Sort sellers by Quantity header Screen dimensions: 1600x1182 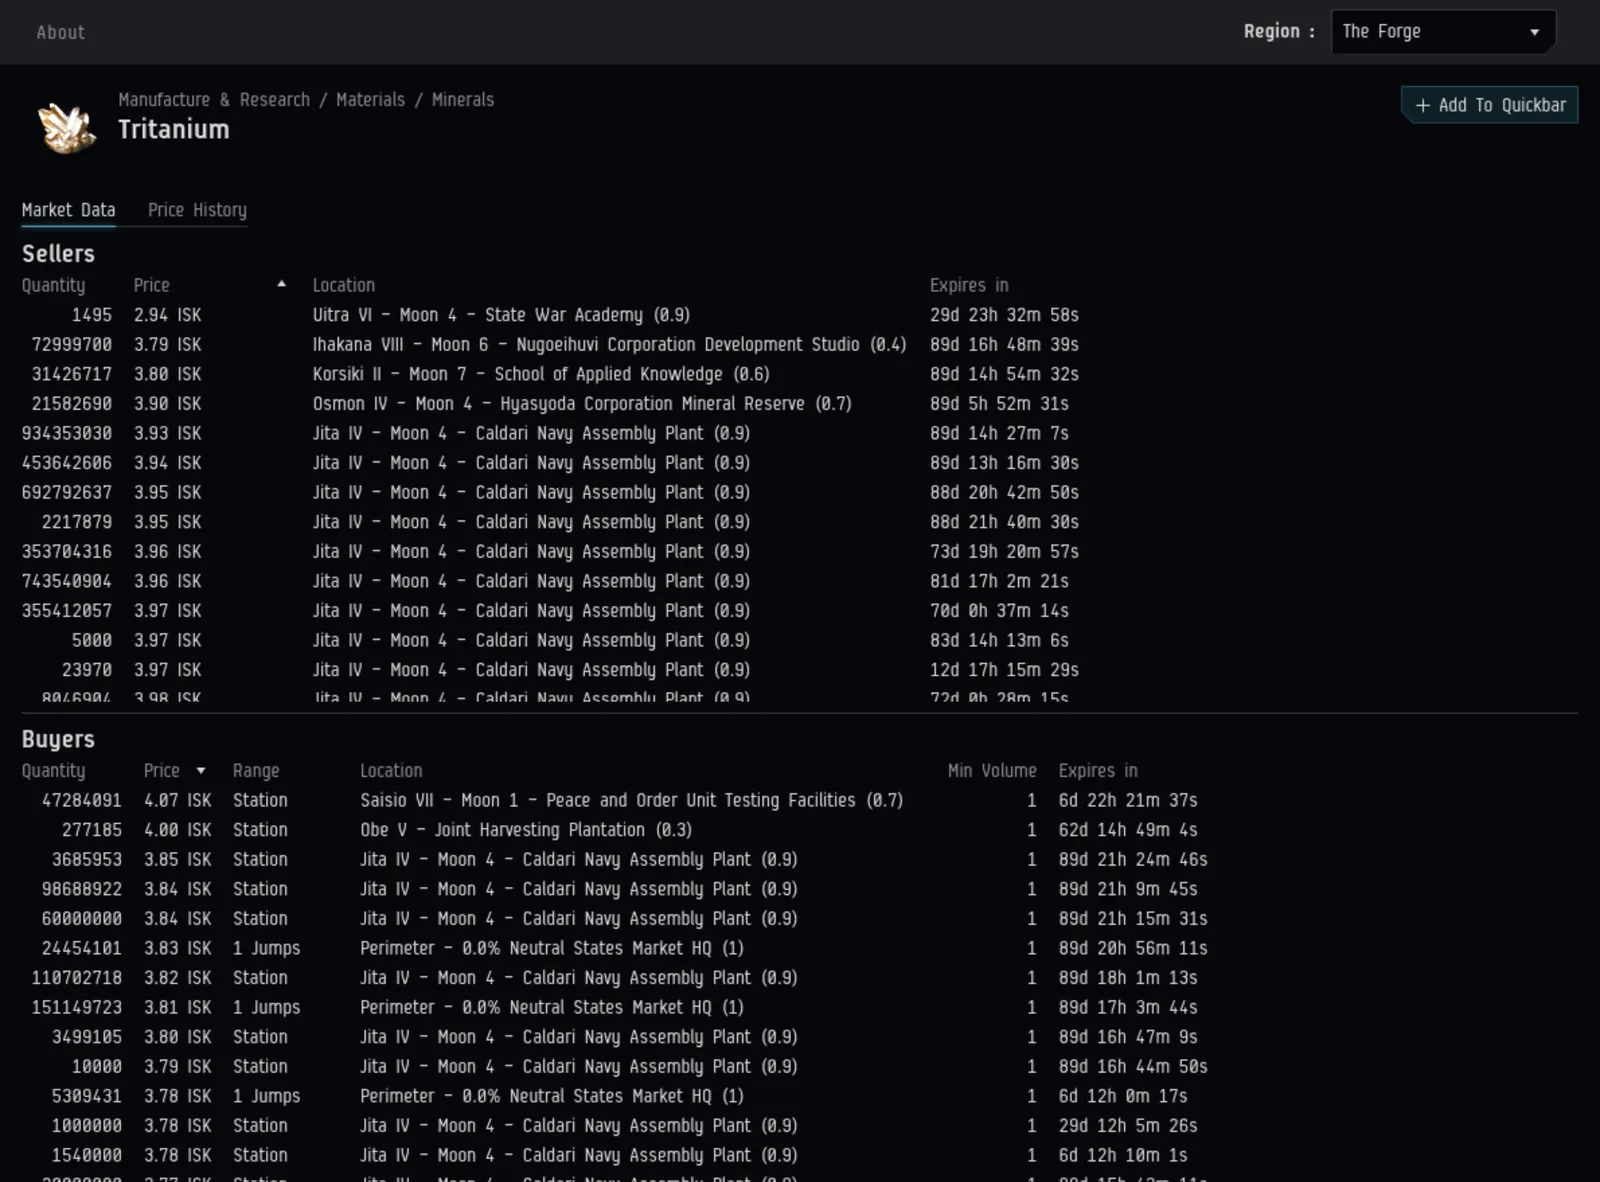[x=53, y=285]
